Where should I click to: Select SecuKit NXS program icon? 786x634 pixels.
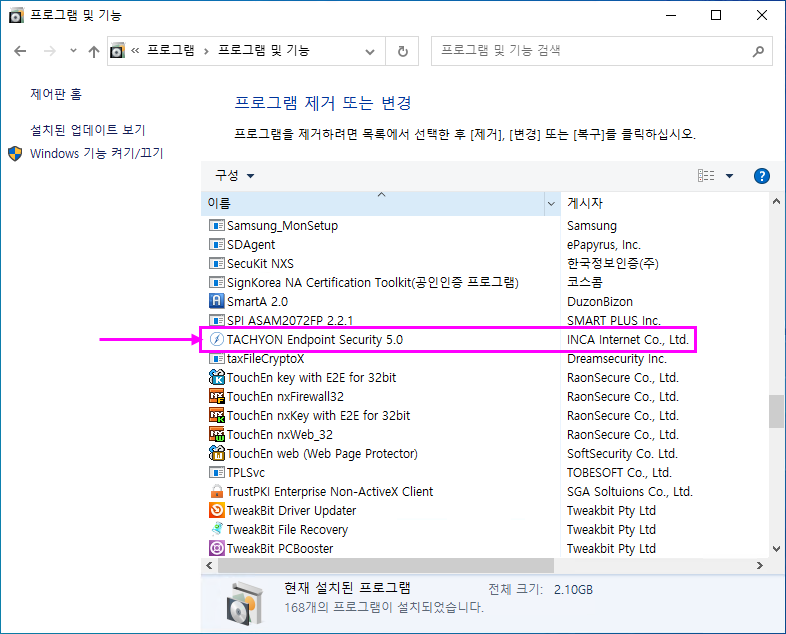coord(217,264)
